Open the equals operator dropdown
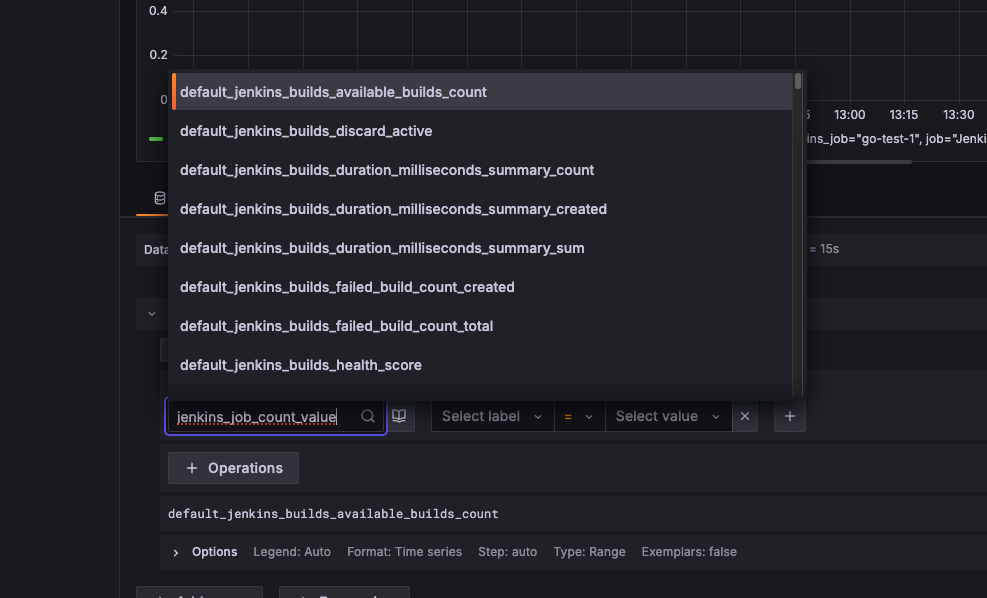The height and width of the screenshot is (598, 987). [579, 416]
